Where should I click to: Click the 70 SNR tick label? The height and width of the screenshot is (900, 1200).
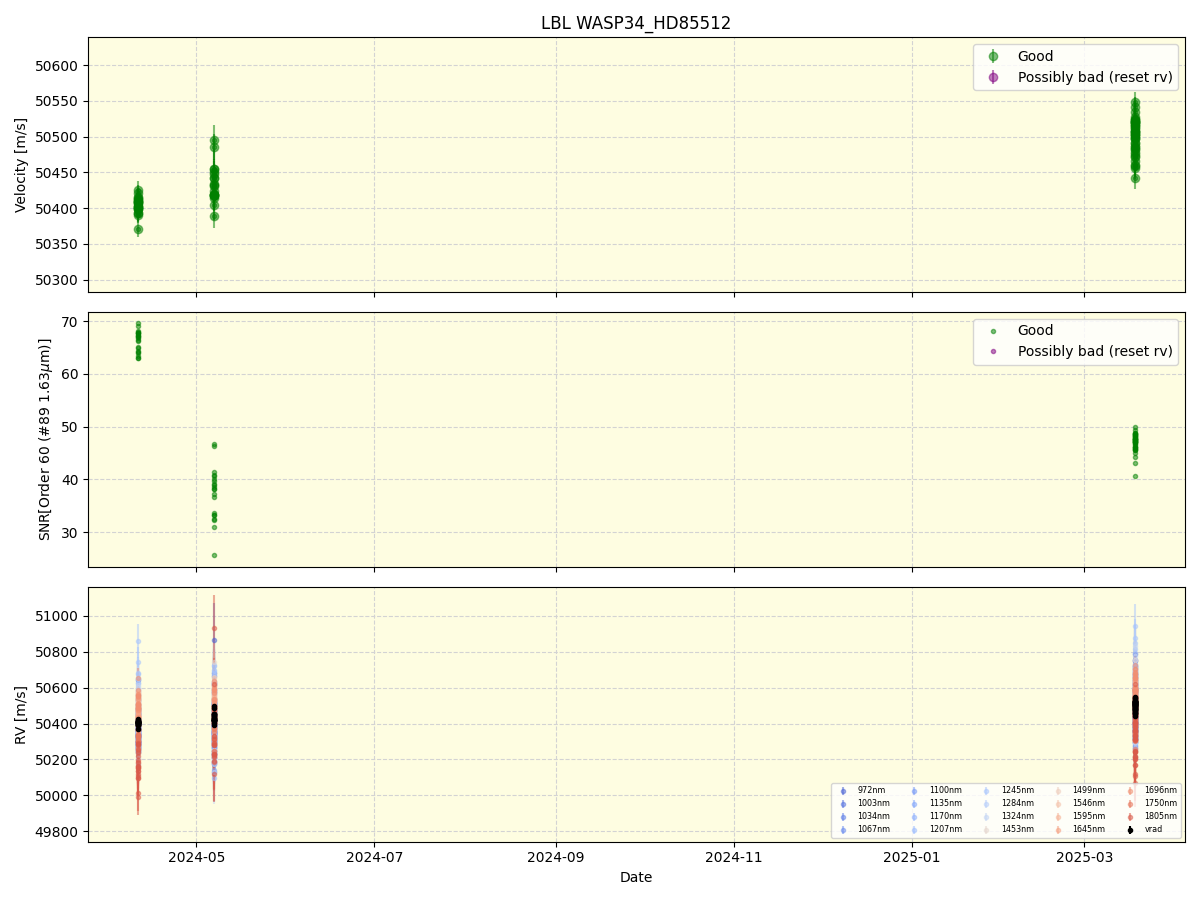coord(70,322)
